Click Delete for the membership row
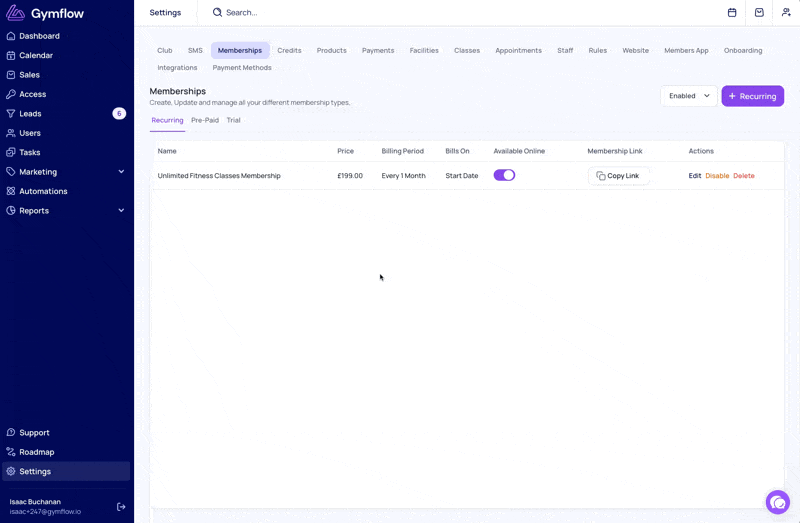This screenshot has width=800, height=523. tap(744, 176)
